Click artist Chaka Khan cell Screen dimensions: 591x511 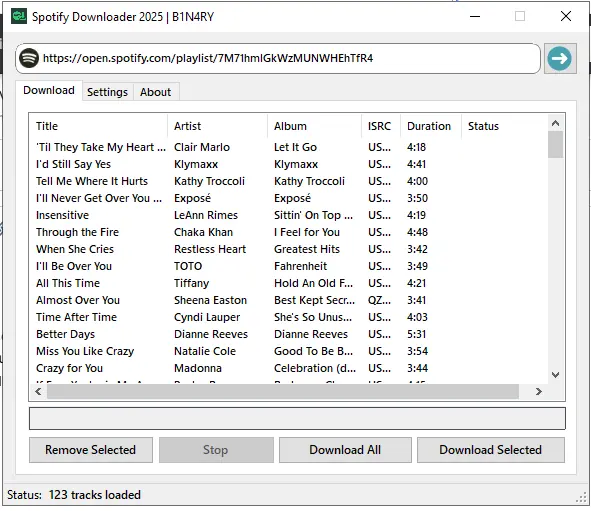point(203,232)
